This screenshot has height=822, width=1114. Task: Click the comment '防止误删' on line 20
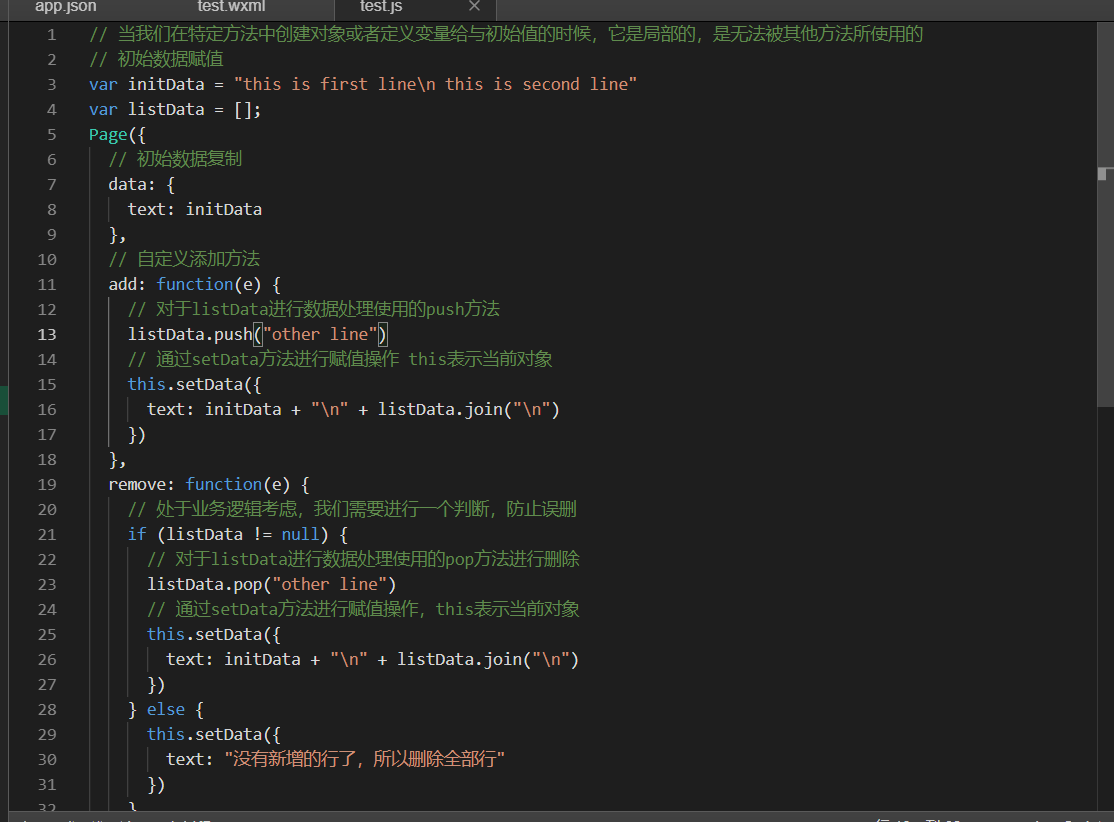[541, 509]
